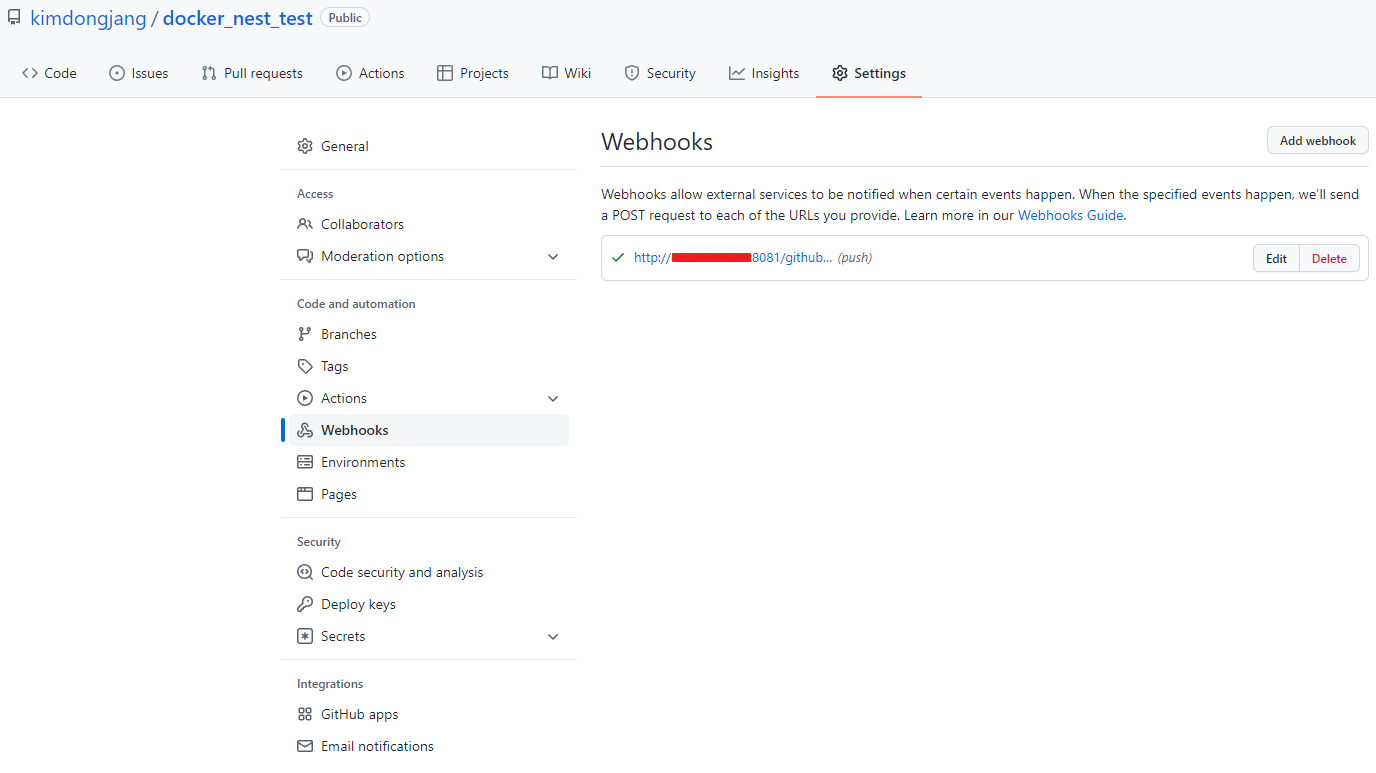Viewport: 1376px width, 773px height.
Task: Click the Wiki book icon
Action: click(x=550, y=73)
